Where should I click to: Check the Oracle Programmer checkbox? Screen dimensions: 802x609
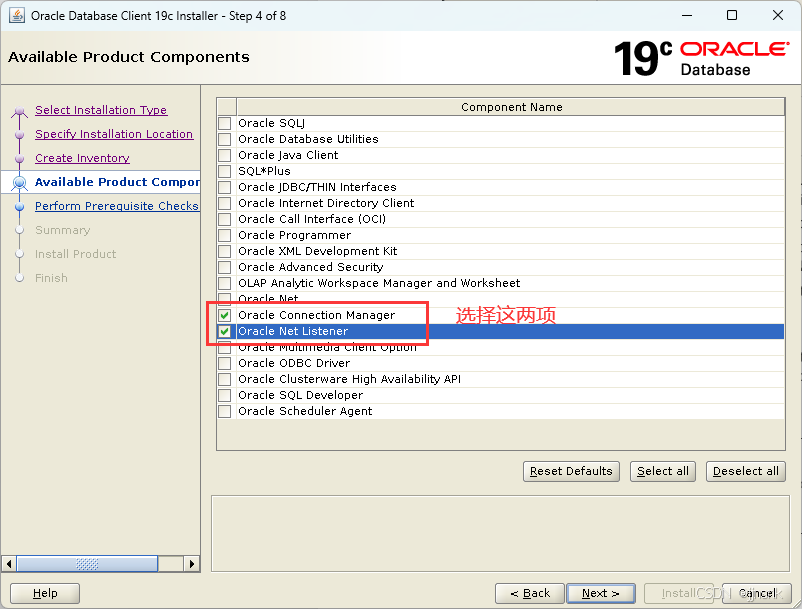(225, 235)
